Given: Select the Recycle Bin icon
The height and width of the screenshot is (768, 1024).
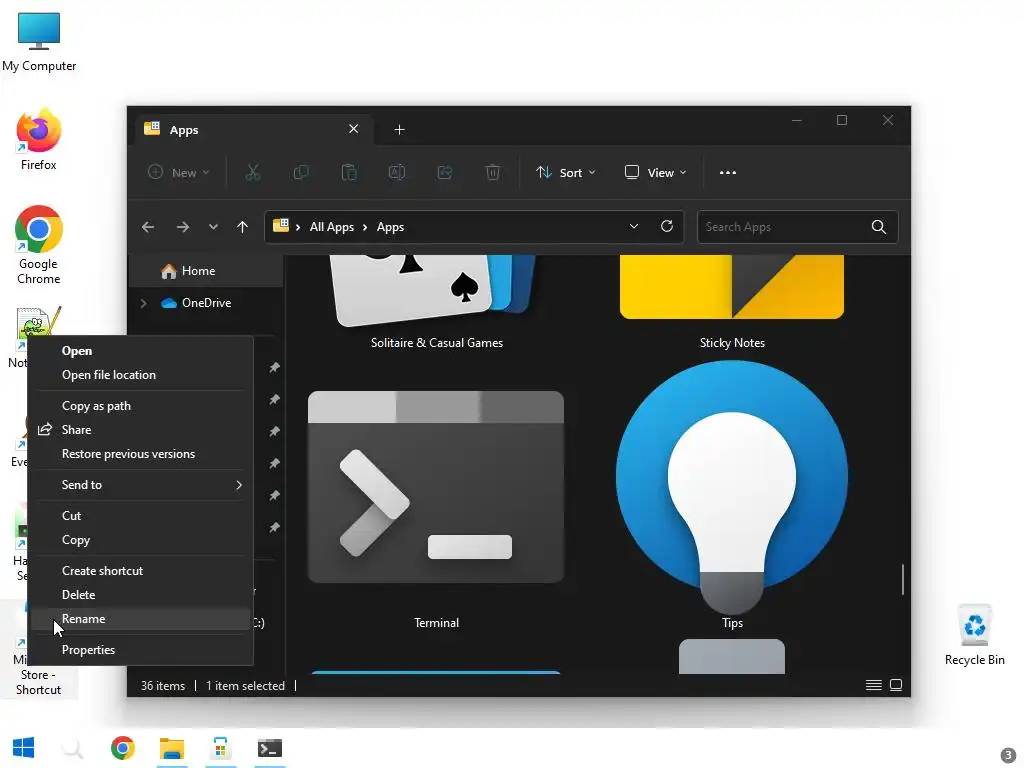Looking at the screenshot, I should tap(974, 635).
